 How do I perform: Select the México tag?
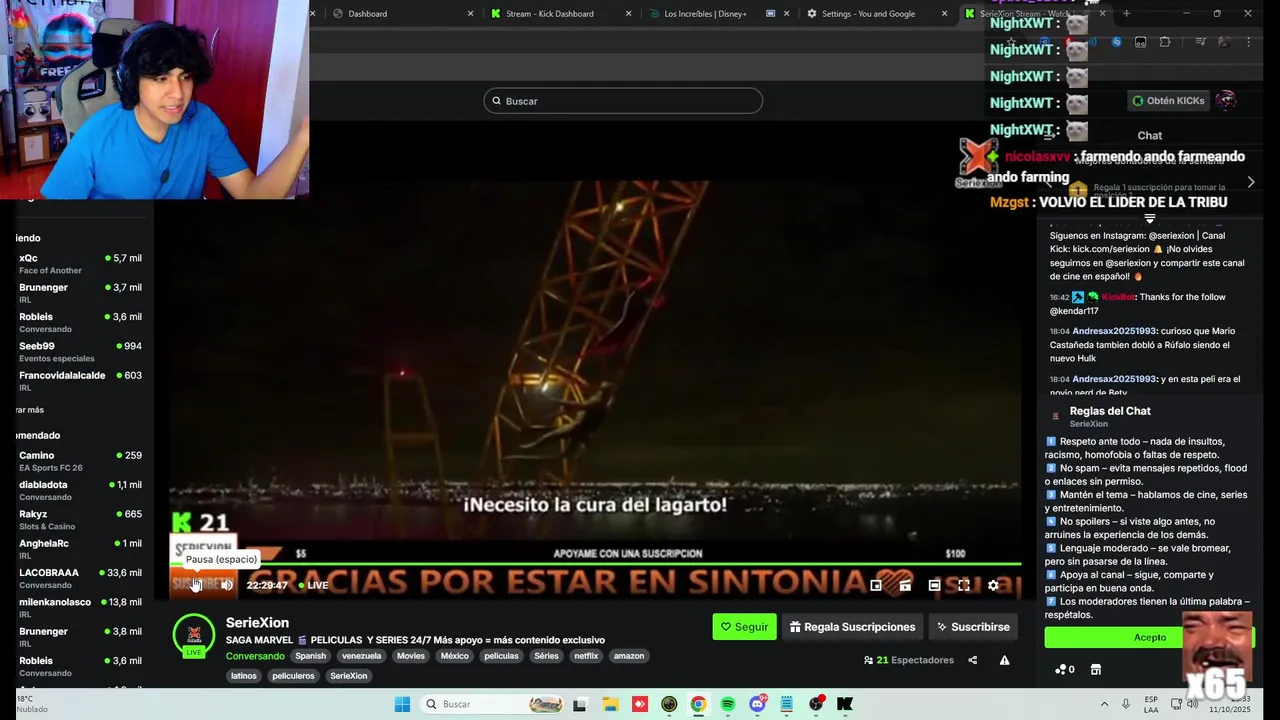[x=455, y=656]
